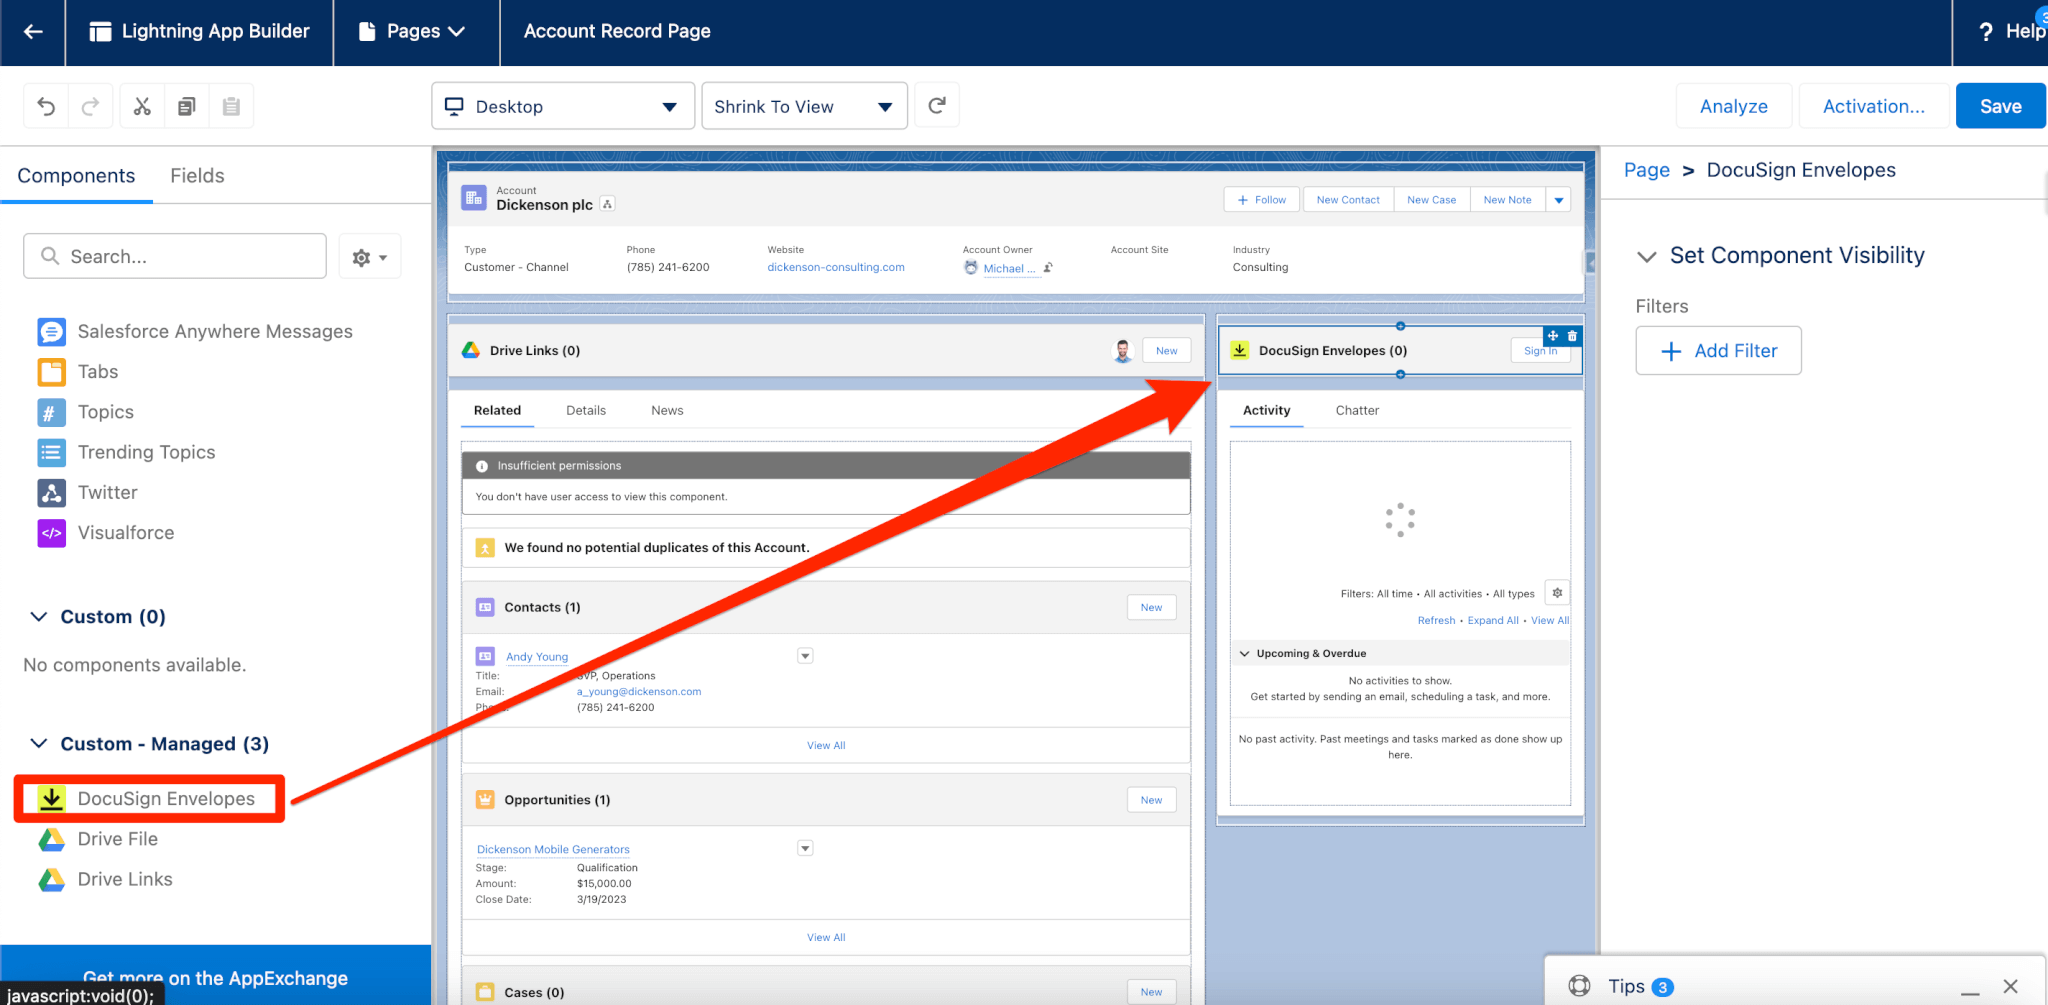Image resolution: width=2048 pixels, height=1005 pixels.
Task: Select Salesforce Anywhere Messages component
Action: pos(195,331)
